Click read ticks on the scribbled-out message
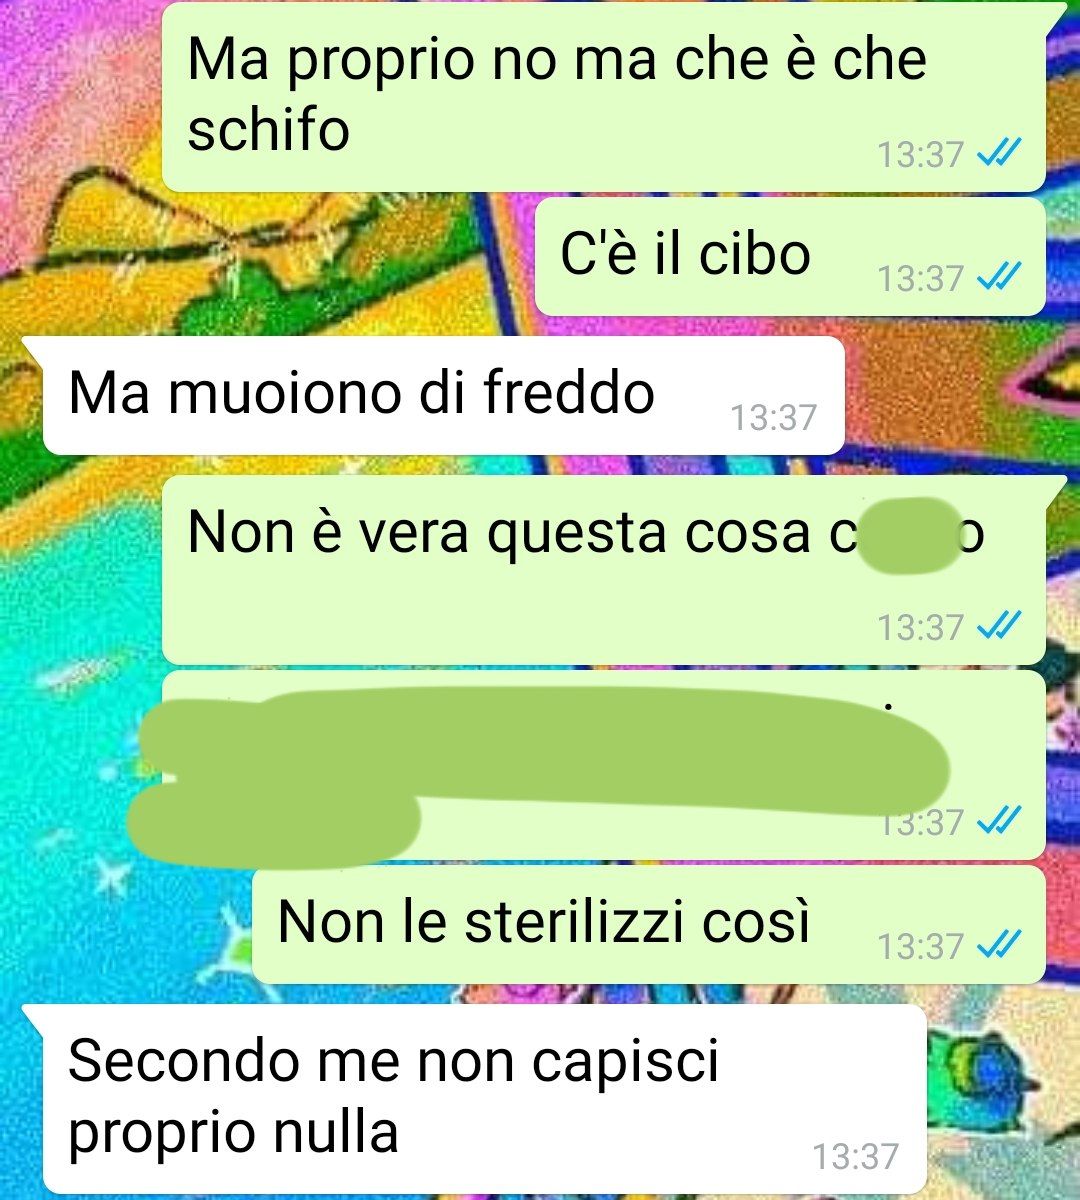Screen dimensions: 1080x1200 [x=997, y=822]
